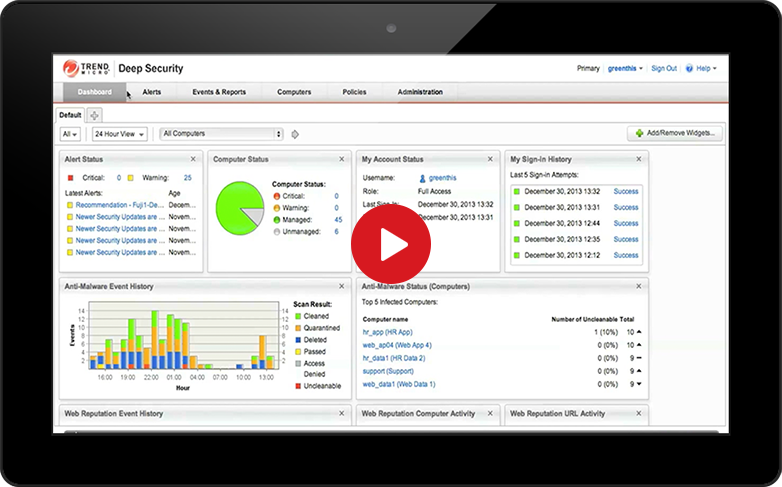Click the Trend Micro logo
The height and width of the screenshot is (487, 782).
[86, 68]
